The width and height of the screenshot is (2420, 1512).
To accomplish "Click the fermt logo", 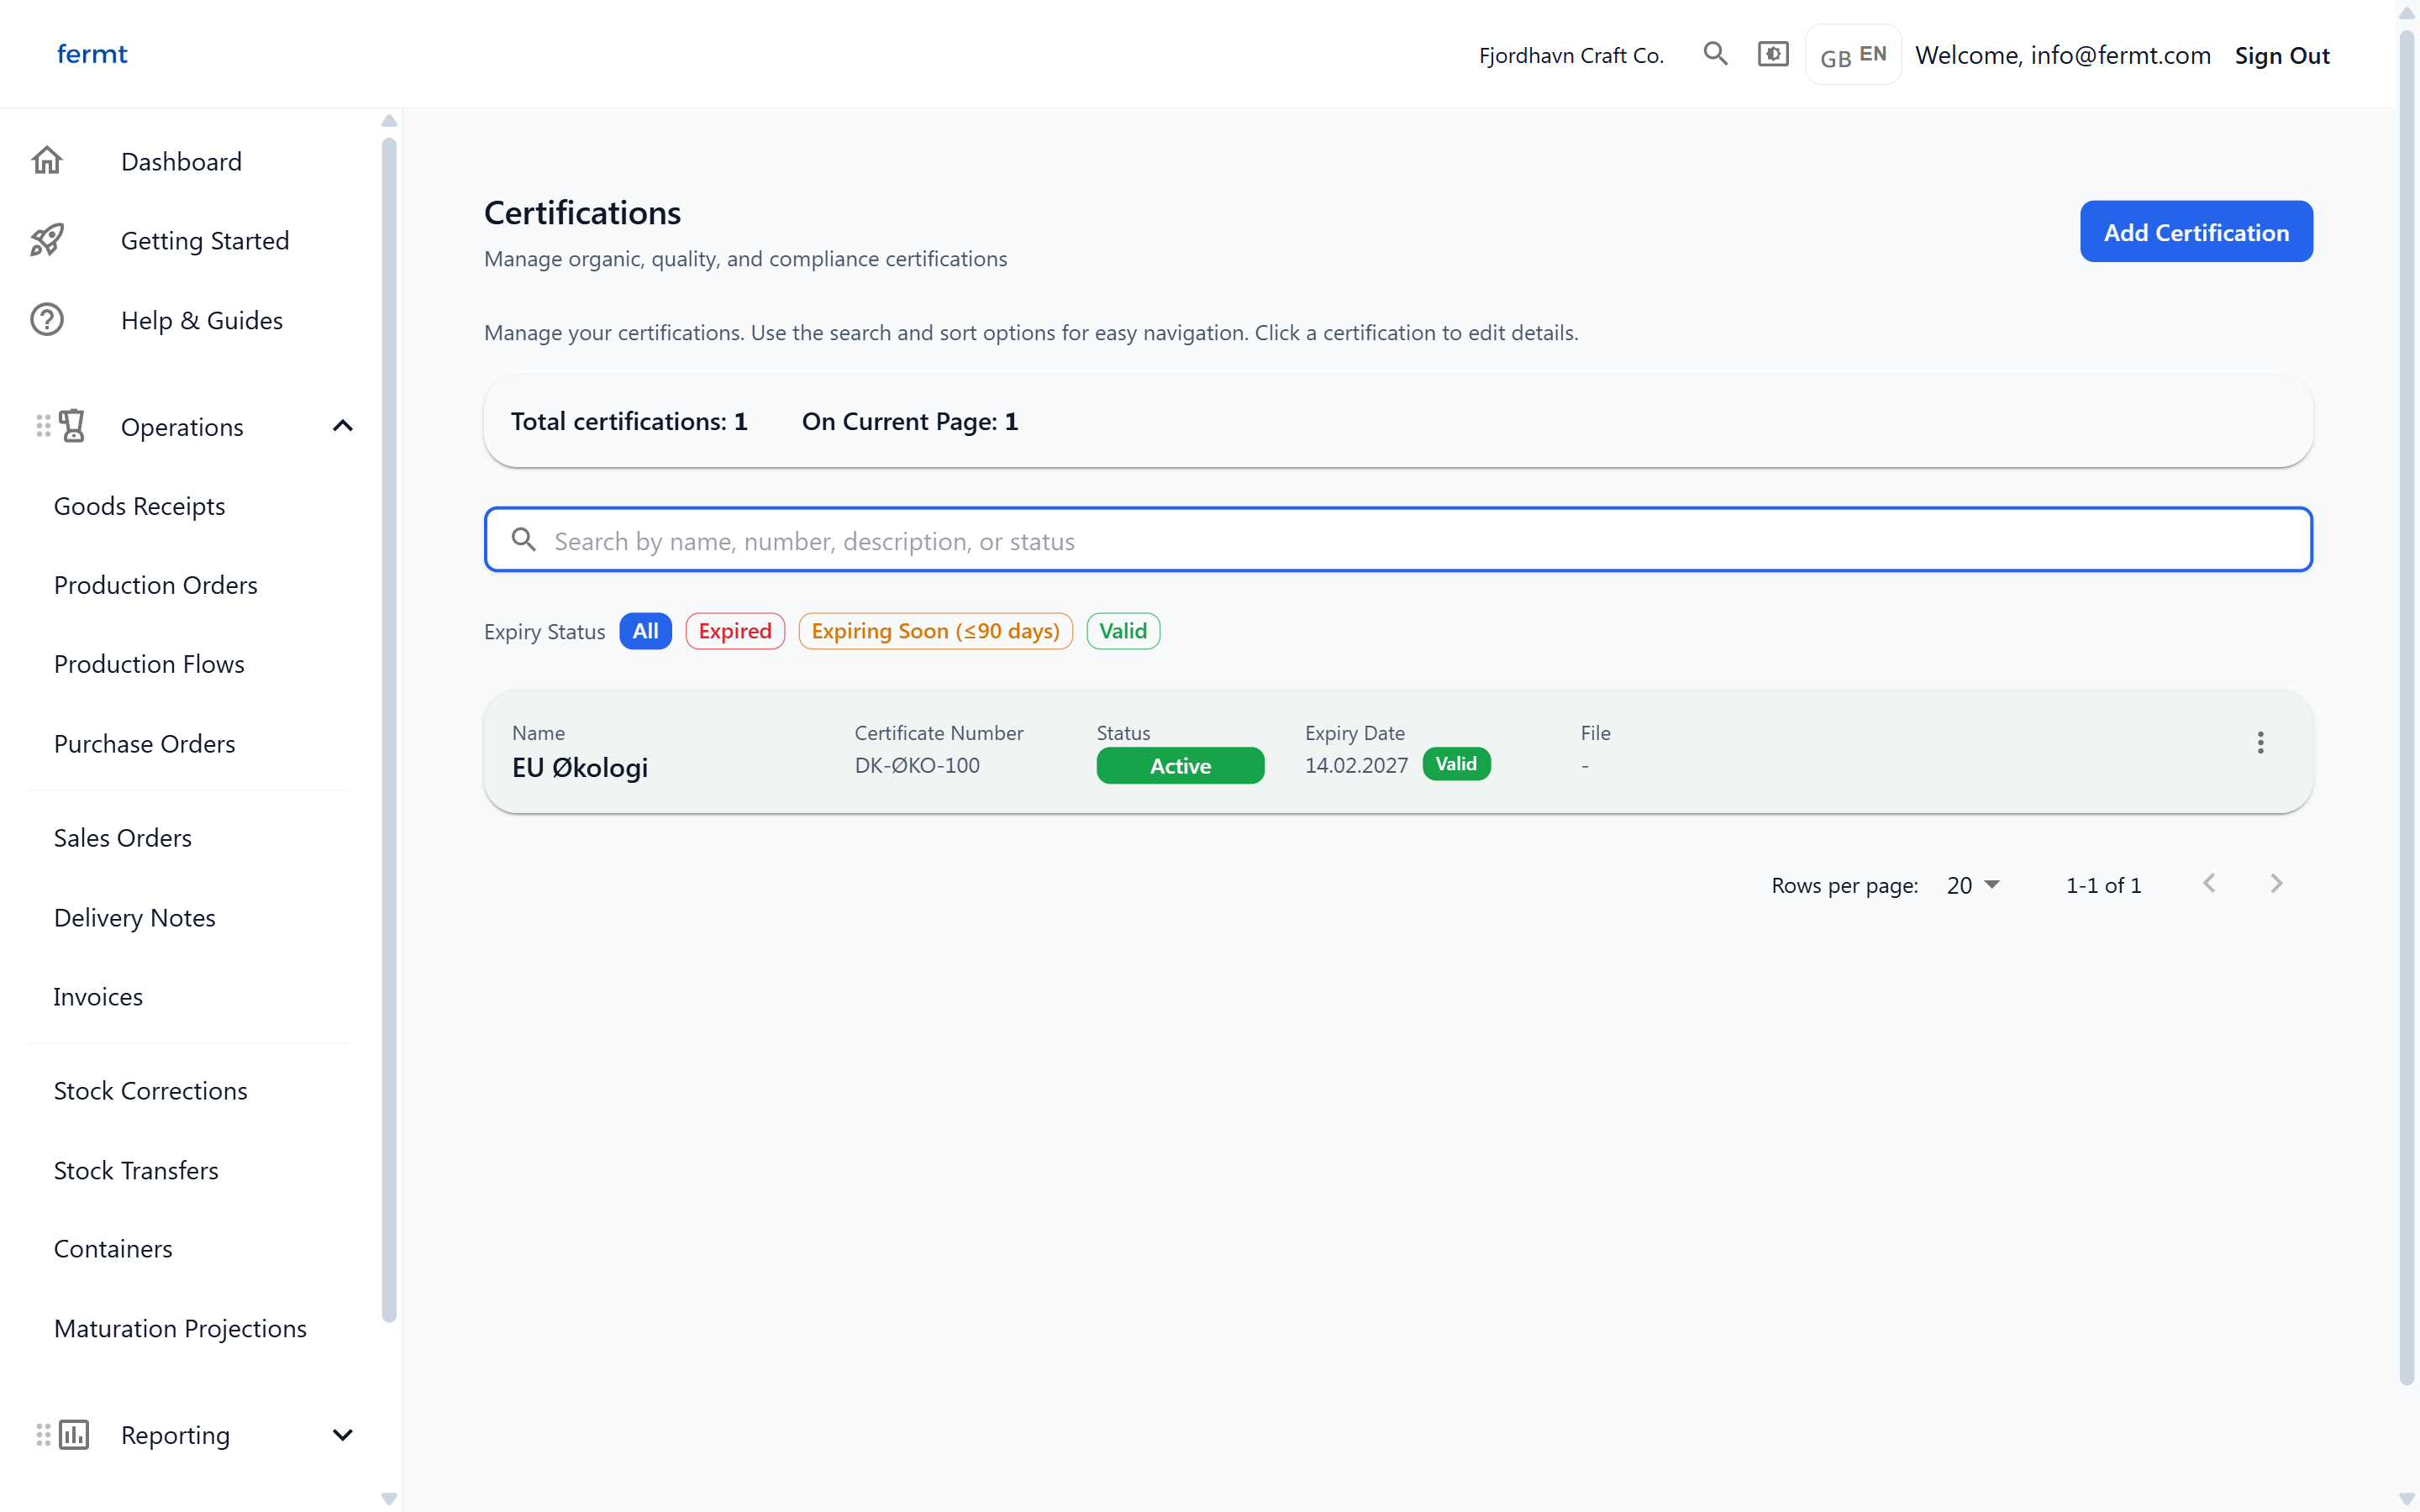I will (x=92, y=54).
